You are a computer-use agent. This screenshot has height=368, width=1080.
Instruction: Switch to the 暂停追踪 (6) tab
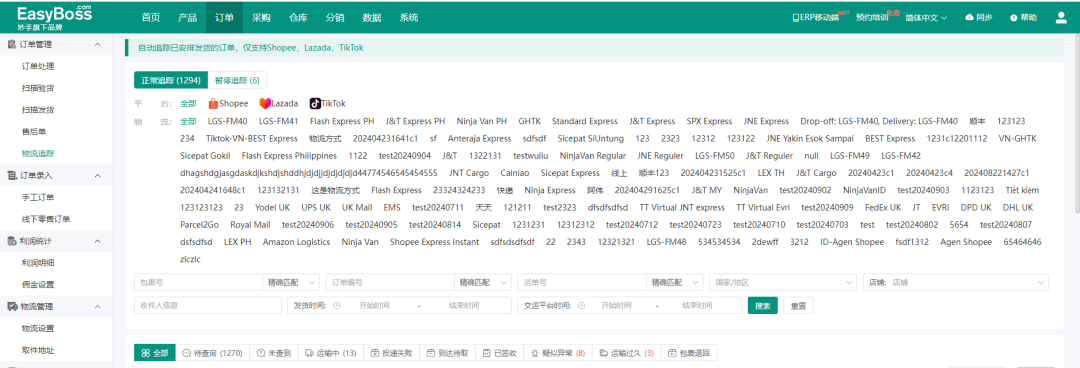point(237,81)
